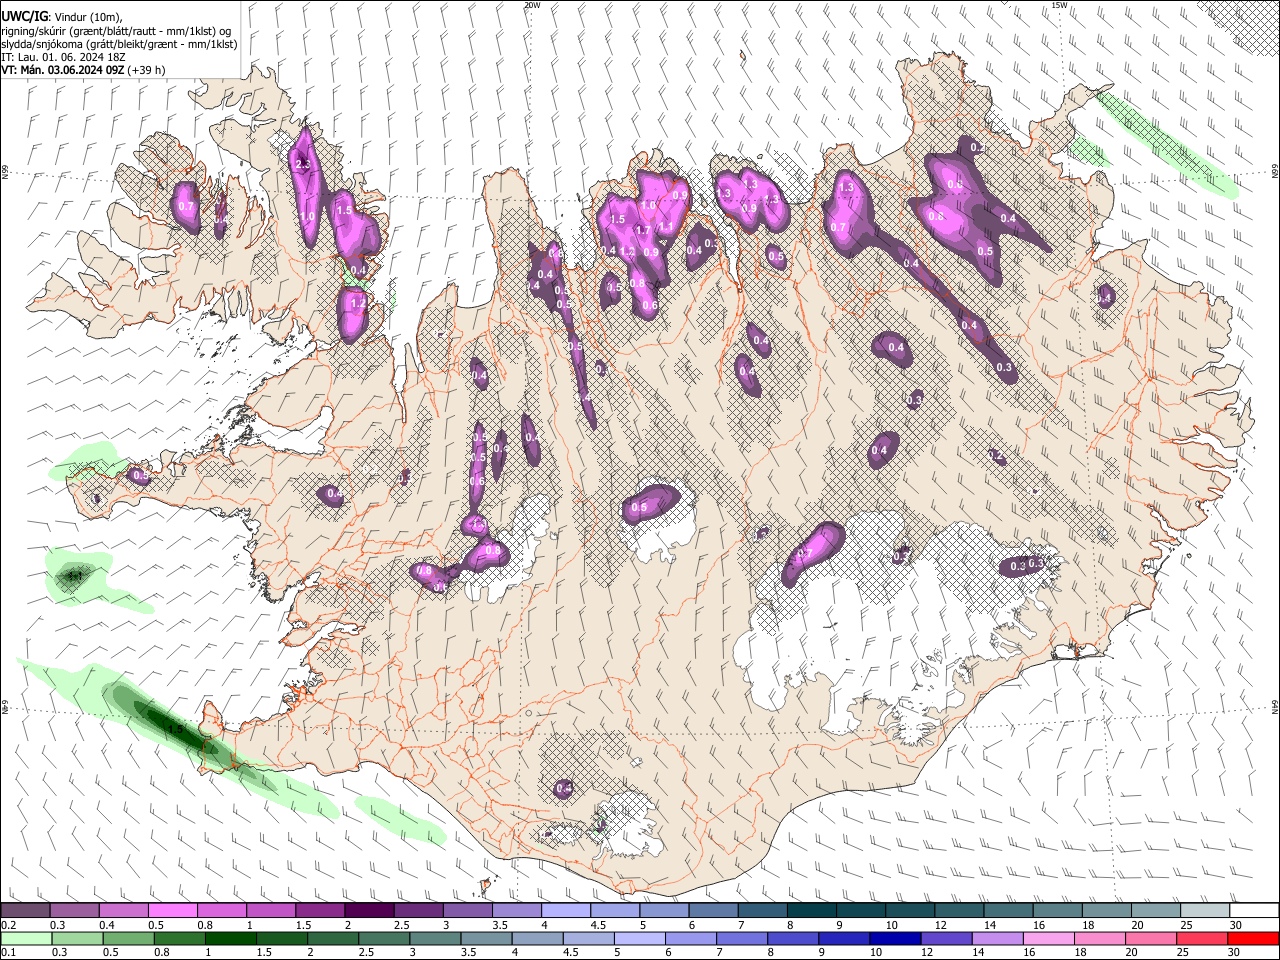Select the darkest green 1 rain swatch
The image size is (1280, 960).
pos(230,938)
